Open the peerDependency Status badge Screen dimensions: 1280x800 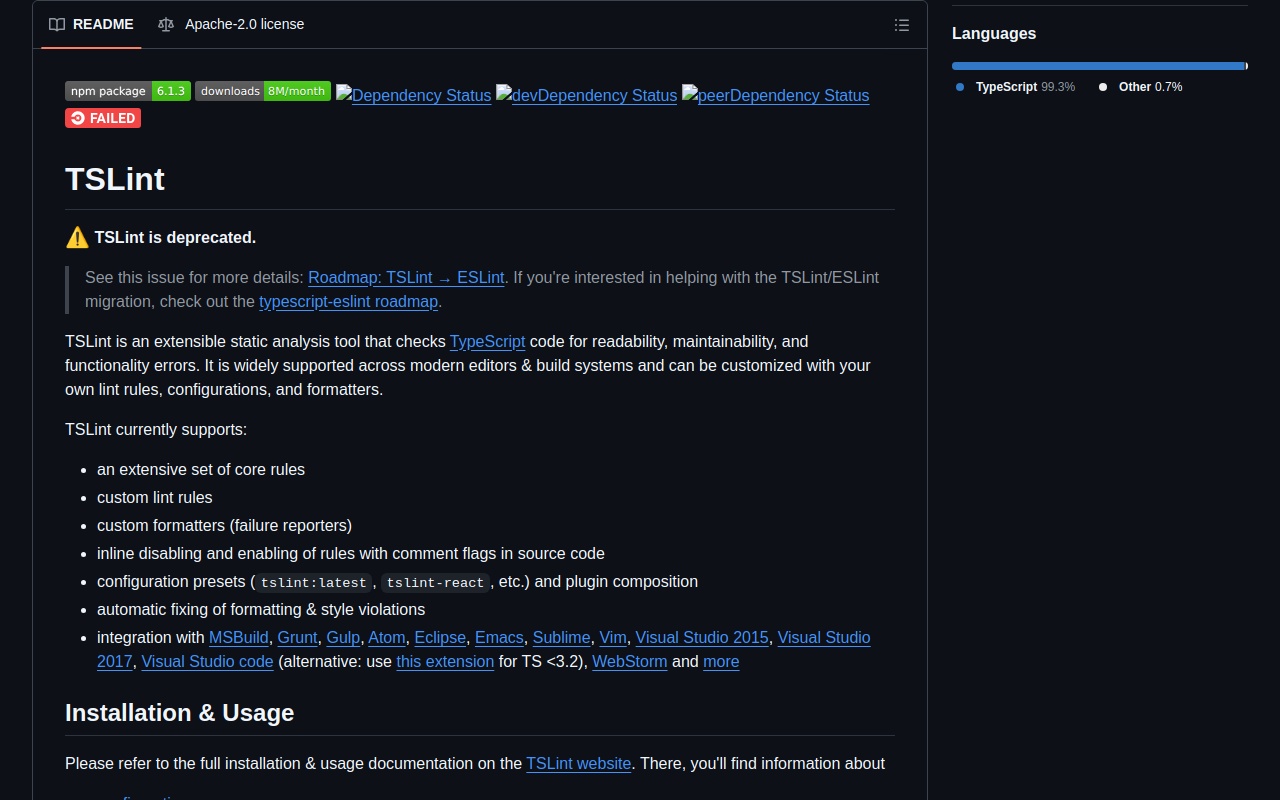point(775,96)
